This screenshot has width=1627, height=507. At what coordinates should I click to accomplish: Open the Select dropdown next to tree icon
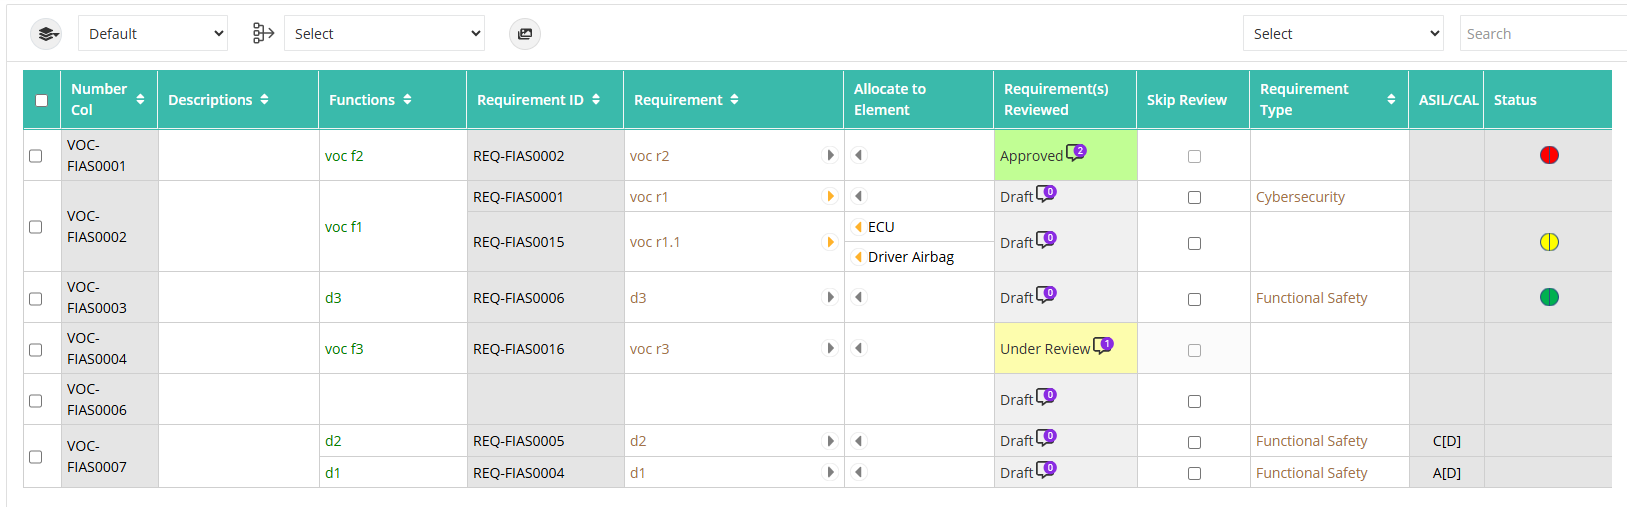tap(384, 33)
